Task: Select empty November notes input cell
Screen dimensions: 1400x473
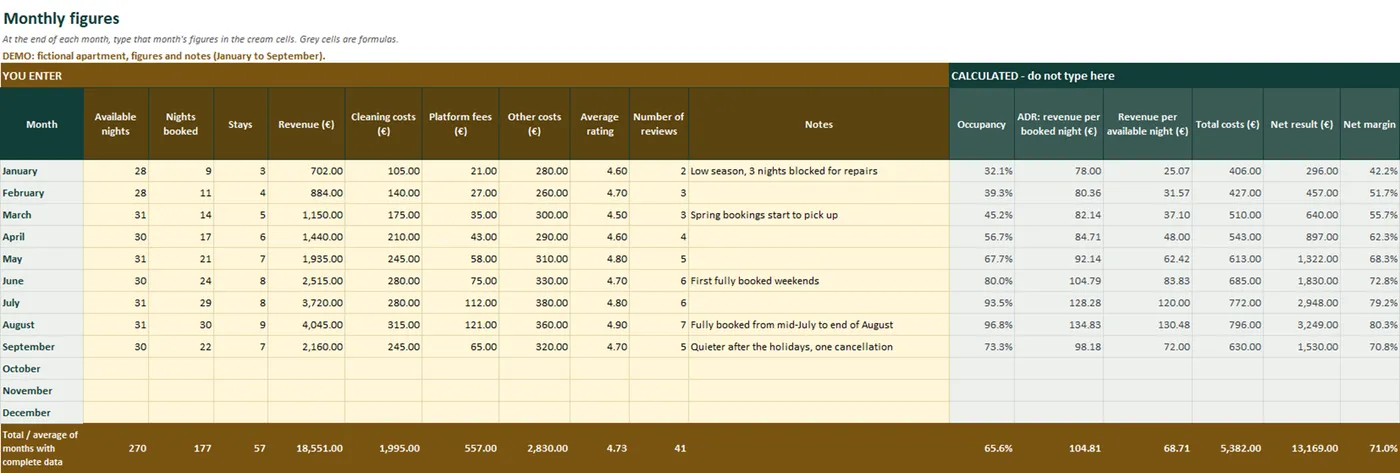Action: click(818, 391)
